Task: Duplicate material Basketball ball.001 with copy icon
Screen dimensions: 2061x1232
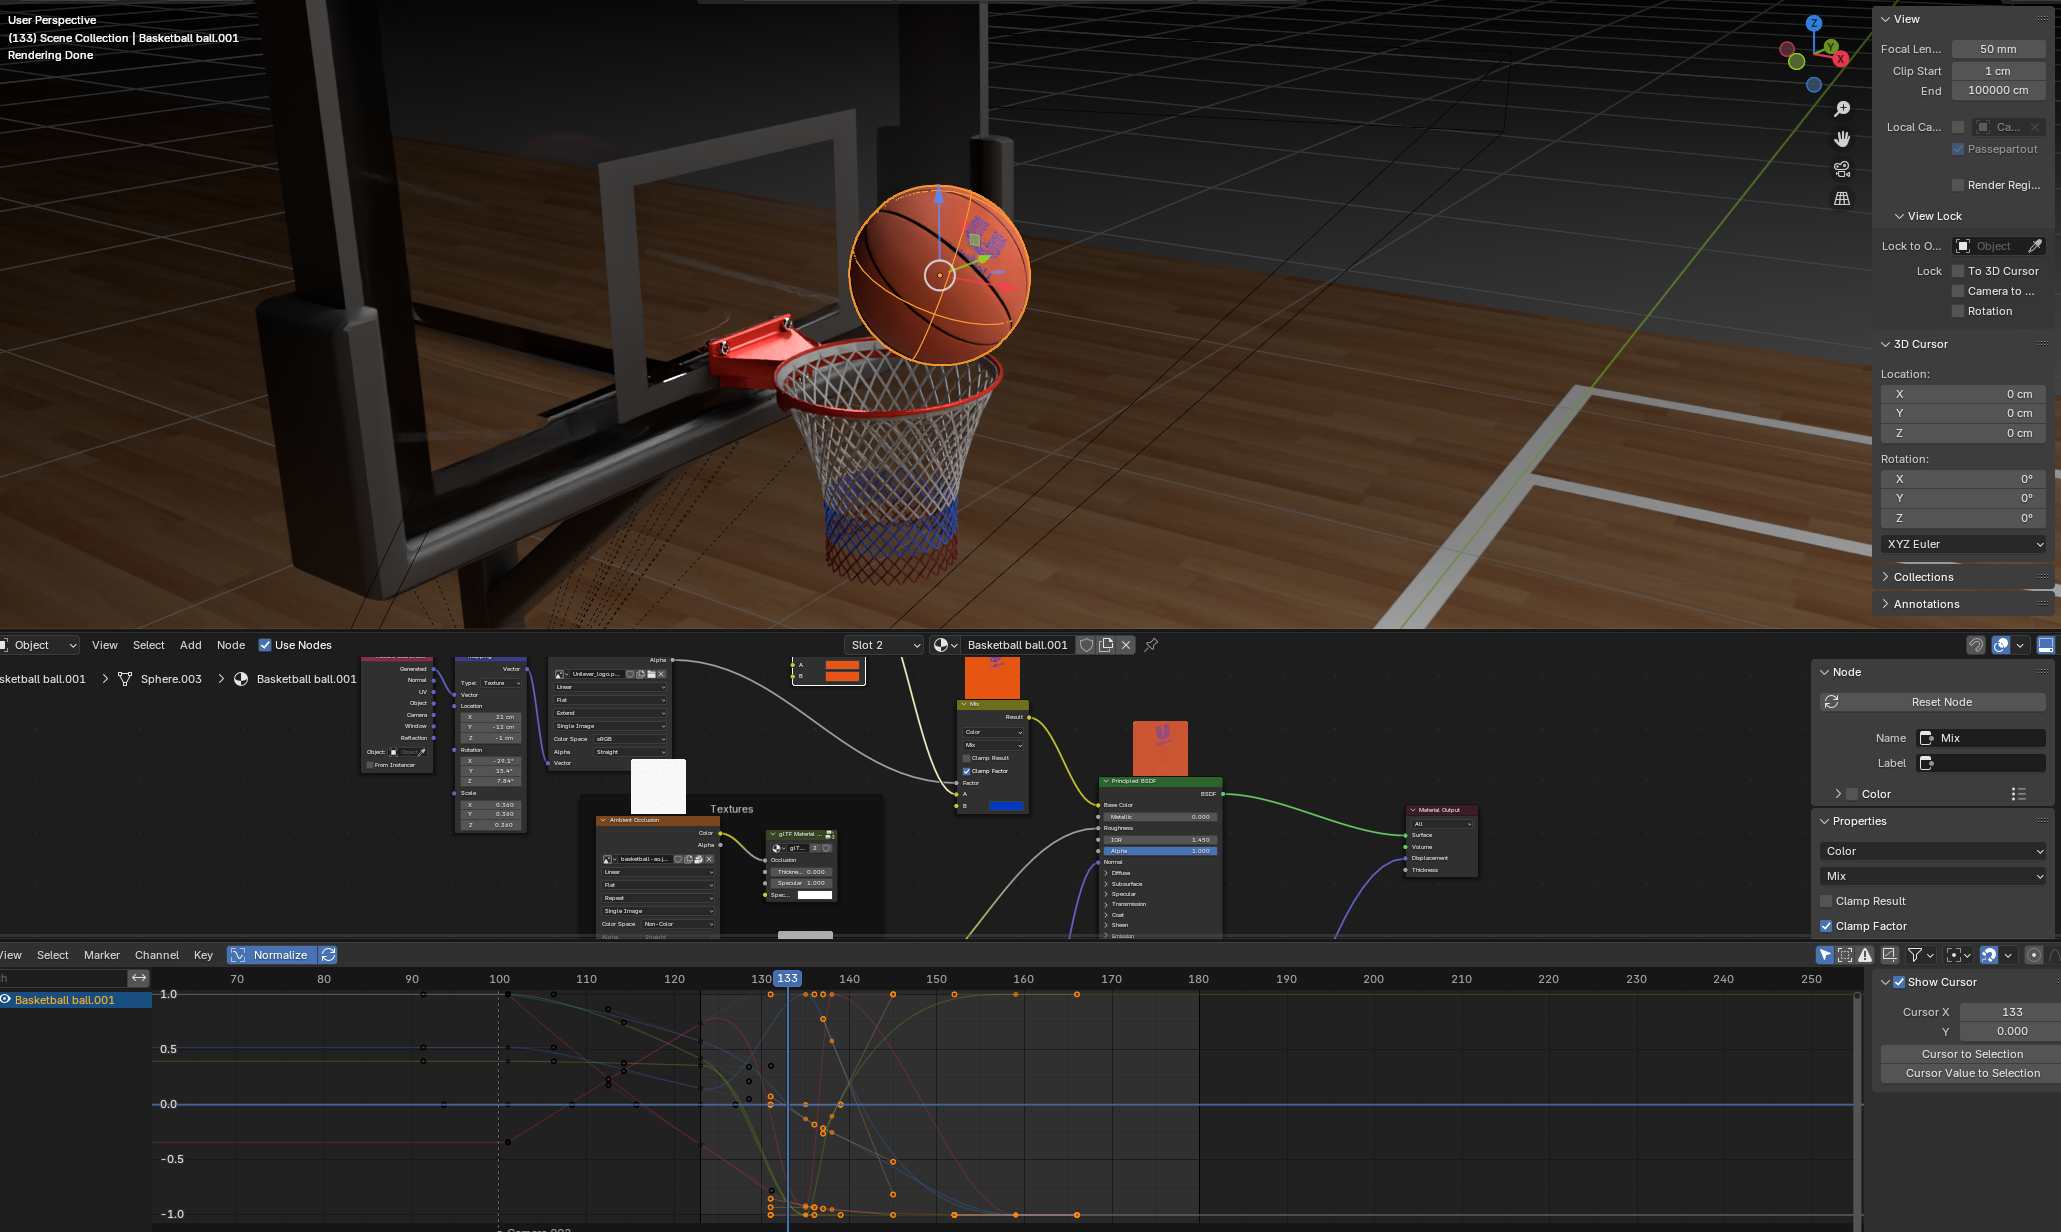Action: (1106, 645)
